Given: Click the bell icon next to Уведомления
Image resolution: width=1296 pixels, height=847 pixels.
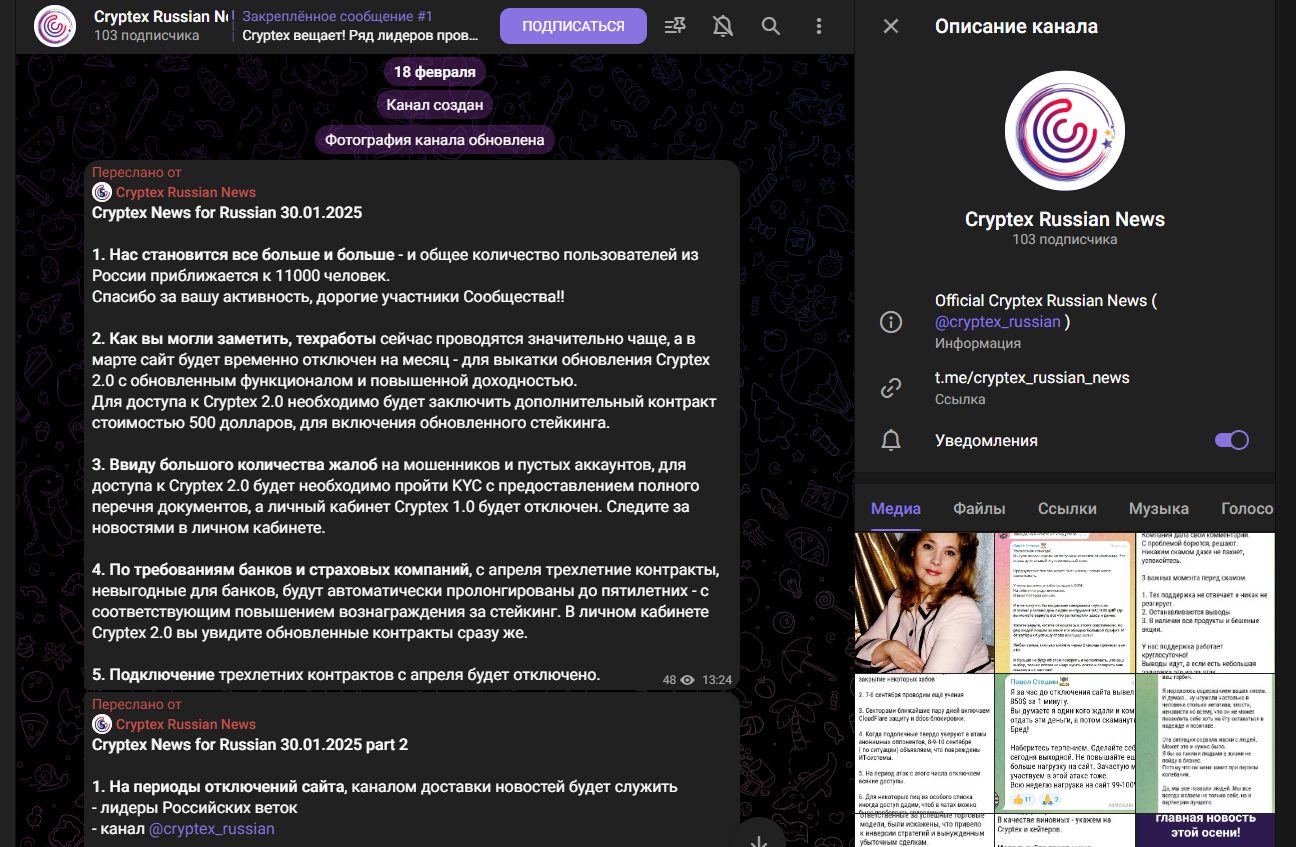Looking at the screenshot, I should click(x=890, y=441).
